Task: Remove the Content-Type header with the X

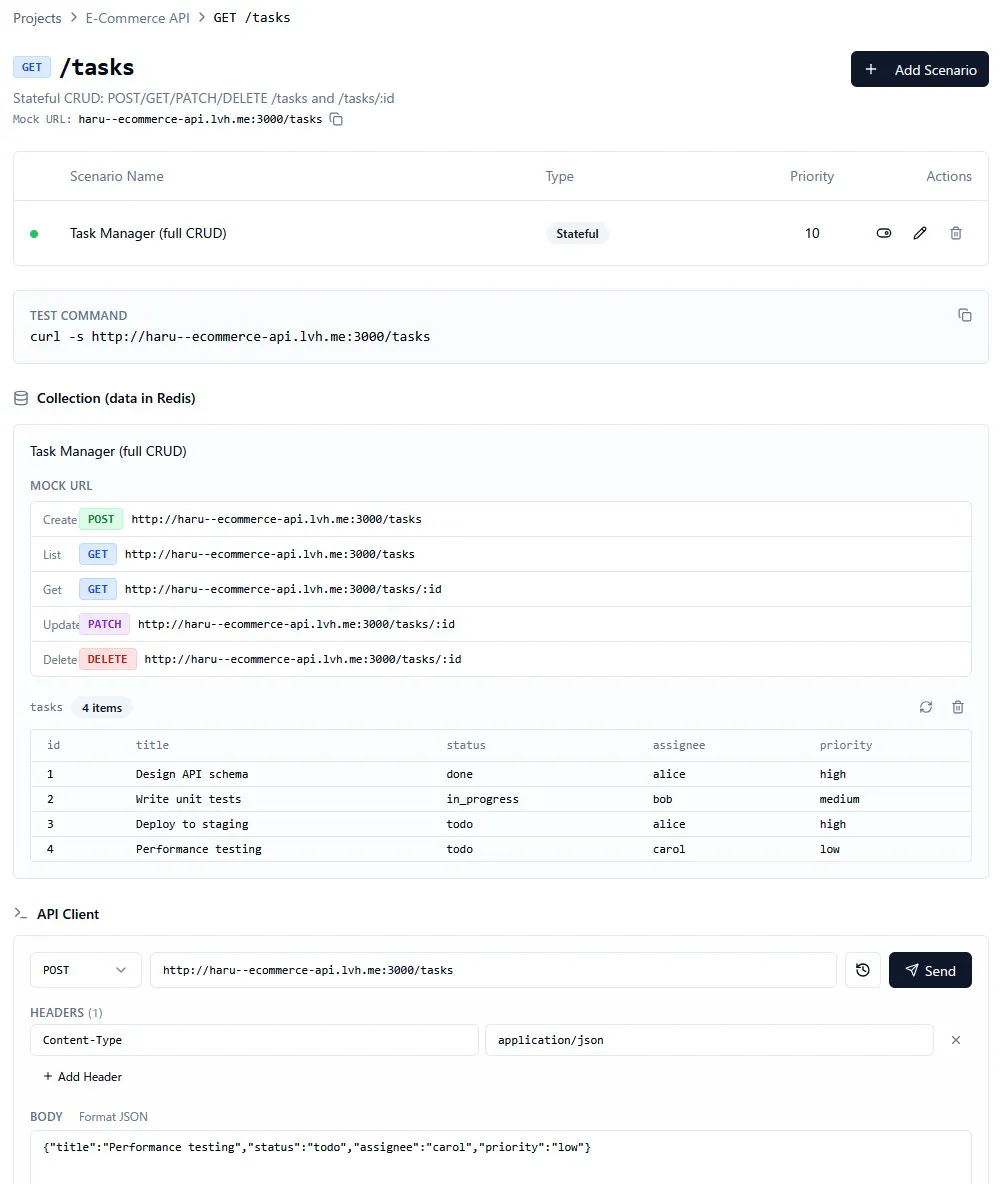Action: pyautogui.click(x=956, y=1040)
